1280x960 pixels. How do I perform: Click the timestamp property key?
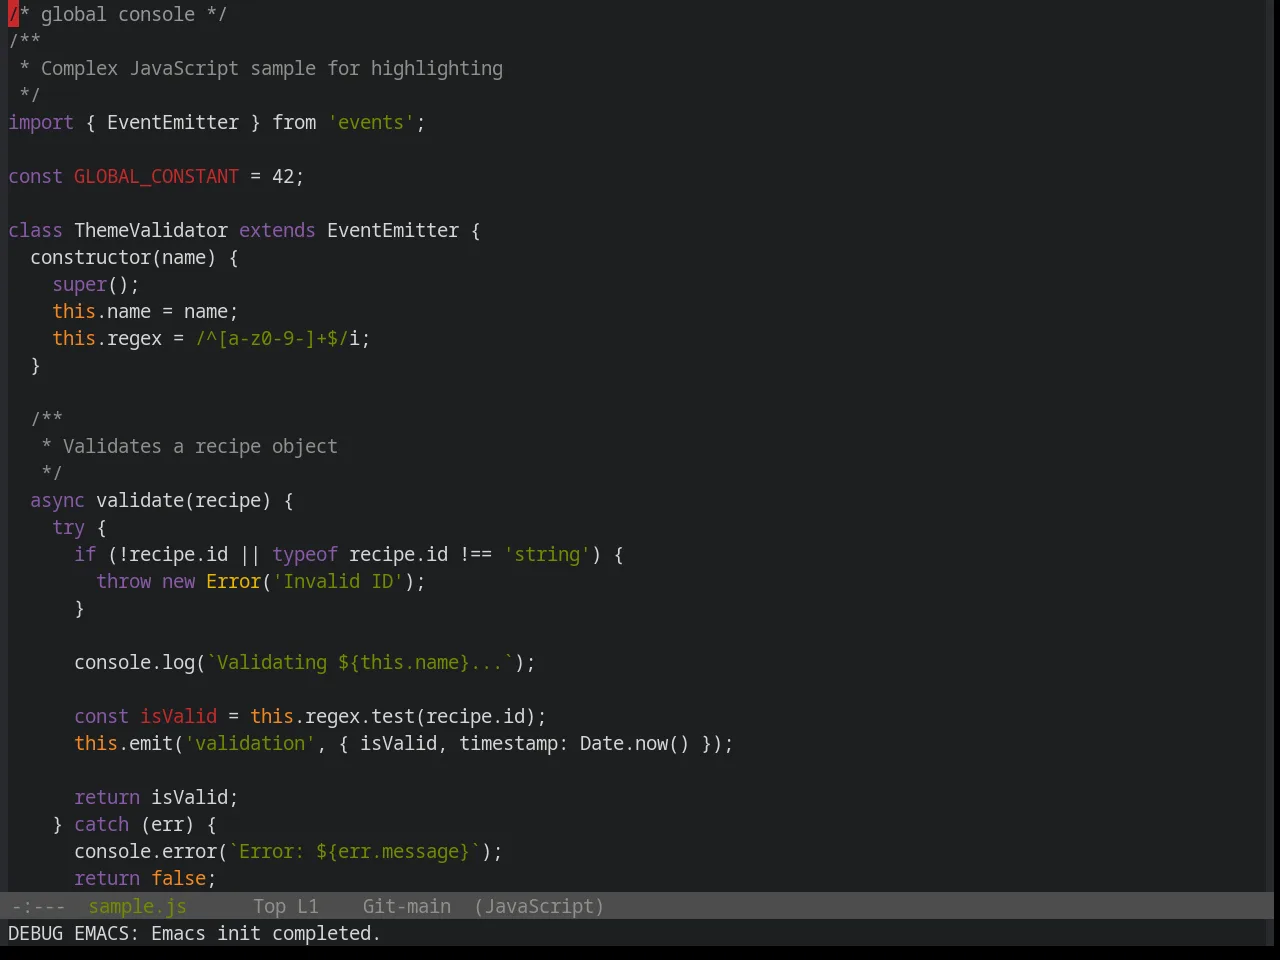(x=508, y=743)
